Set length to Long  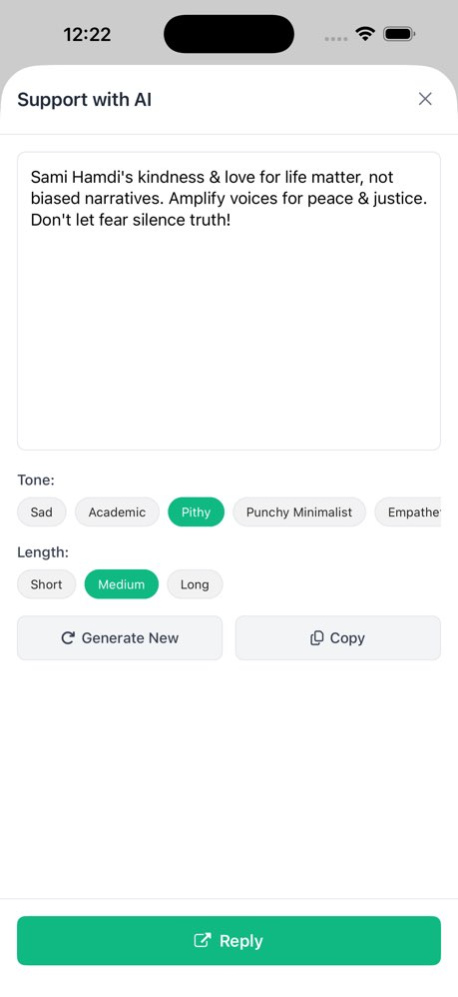point(195,584)
